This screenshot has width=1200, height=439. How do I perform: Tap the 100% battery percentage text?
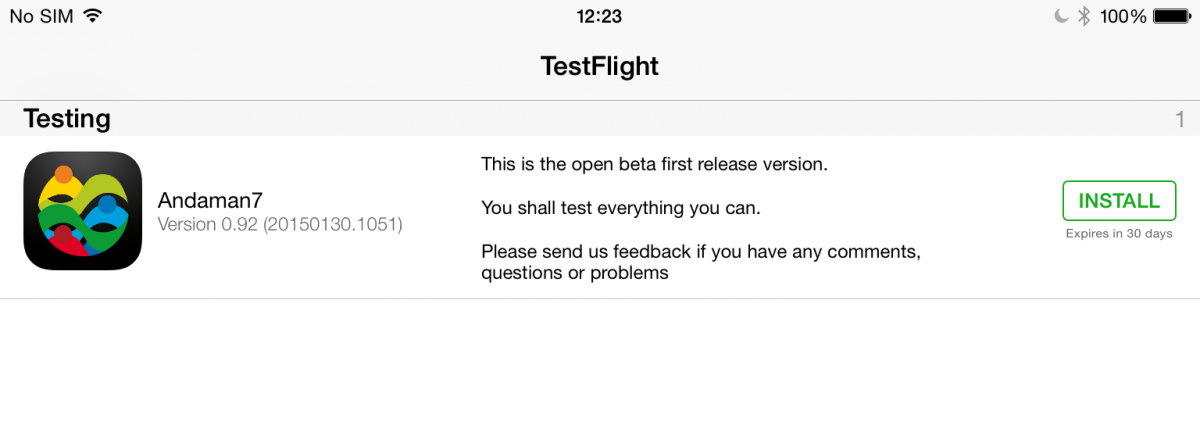tap(1123, 16)
